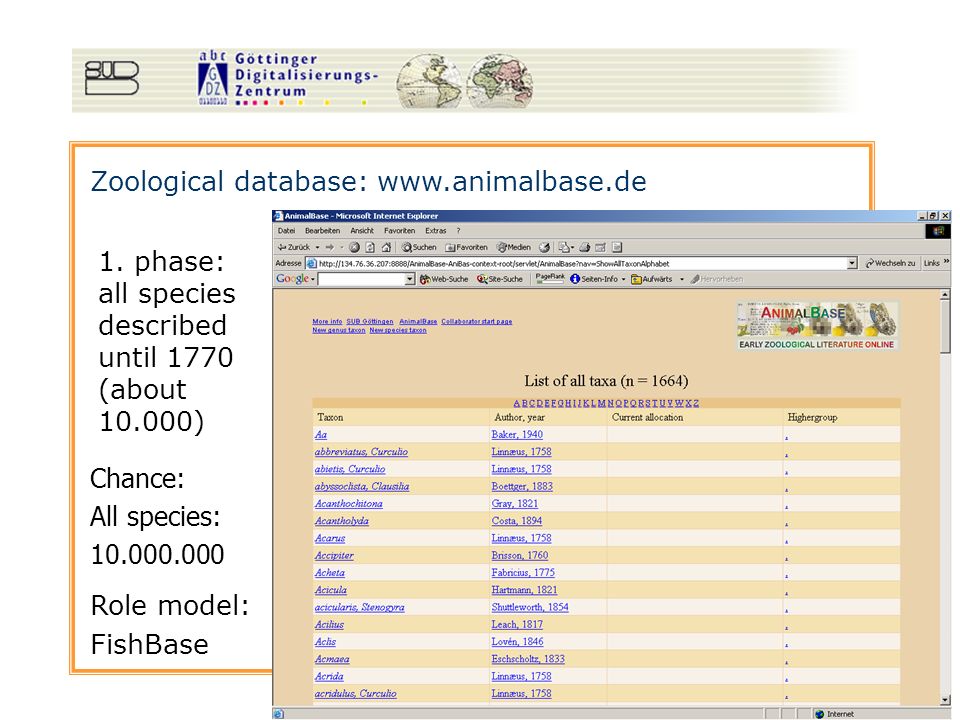
Task: Click the Wechseln zu go button
Action: click(890, 263)
